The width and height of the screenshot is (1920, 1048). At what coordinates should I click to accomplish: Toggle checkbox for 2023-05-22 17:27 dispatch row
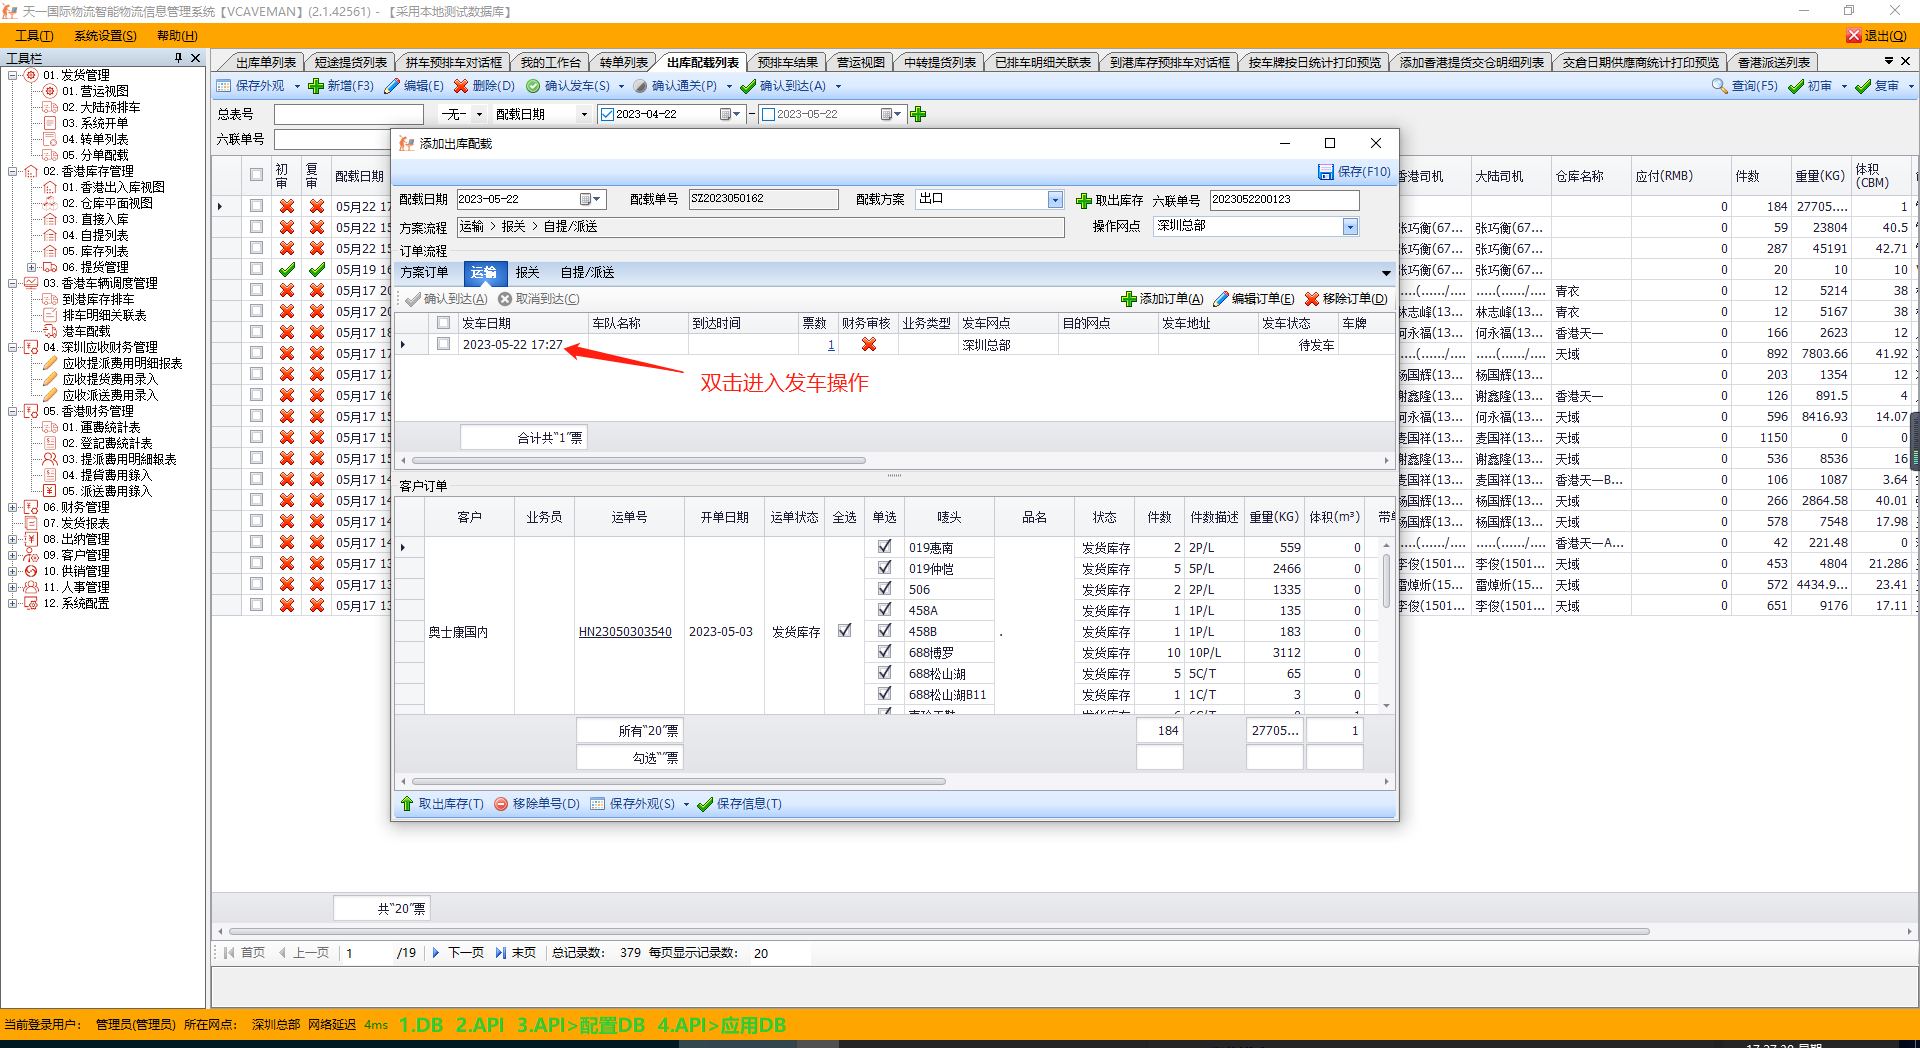point(444,344)
